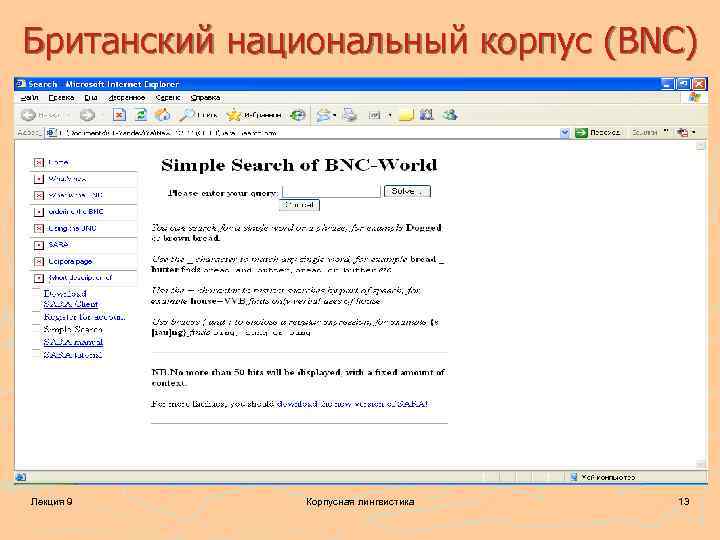Click the Links toolbar label
Screen dimensions: 720x540
[x=645, y=132]
